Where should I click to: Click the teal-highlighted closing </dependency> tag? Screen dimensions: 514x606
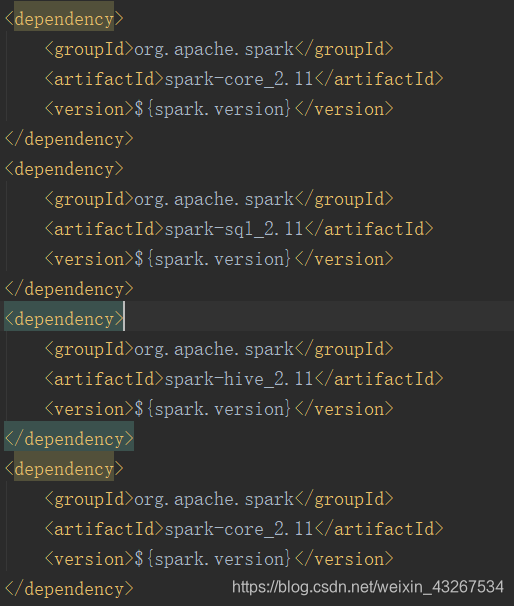pyautogui.click(x=69, y=439)
